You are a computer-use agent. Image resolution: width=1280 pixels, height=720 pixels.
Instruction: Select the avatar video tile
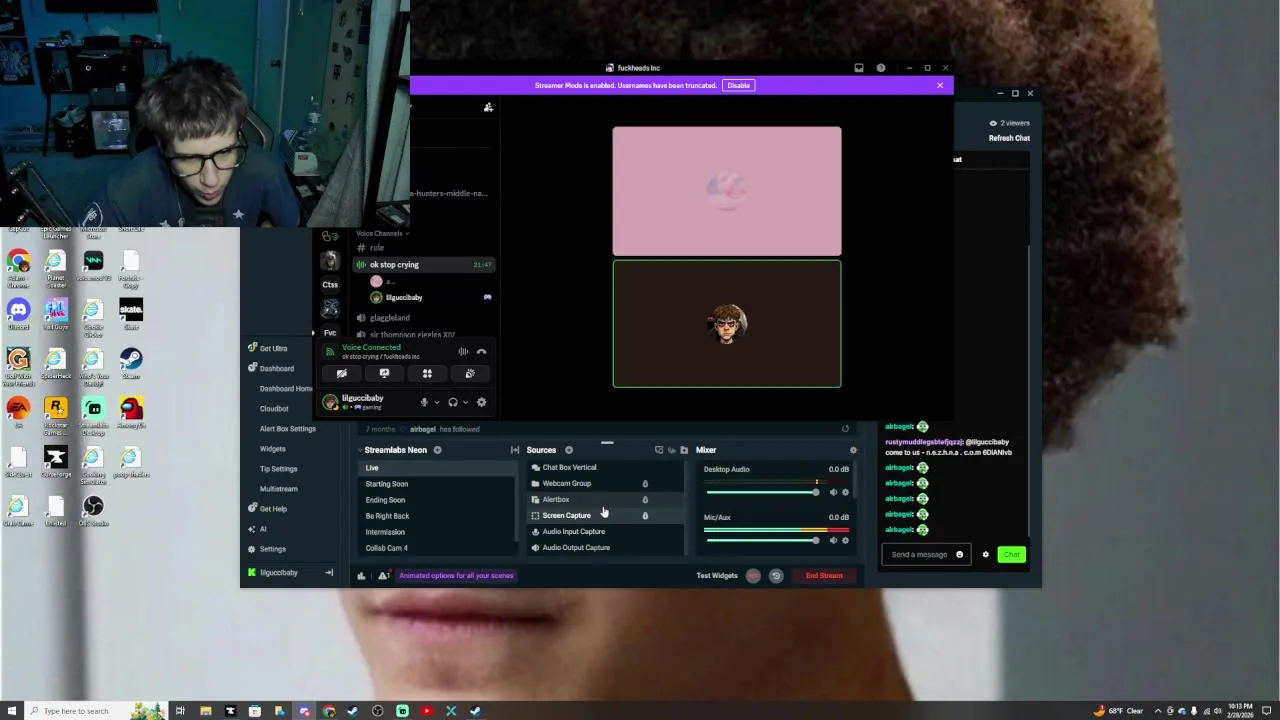pos(727,324)
